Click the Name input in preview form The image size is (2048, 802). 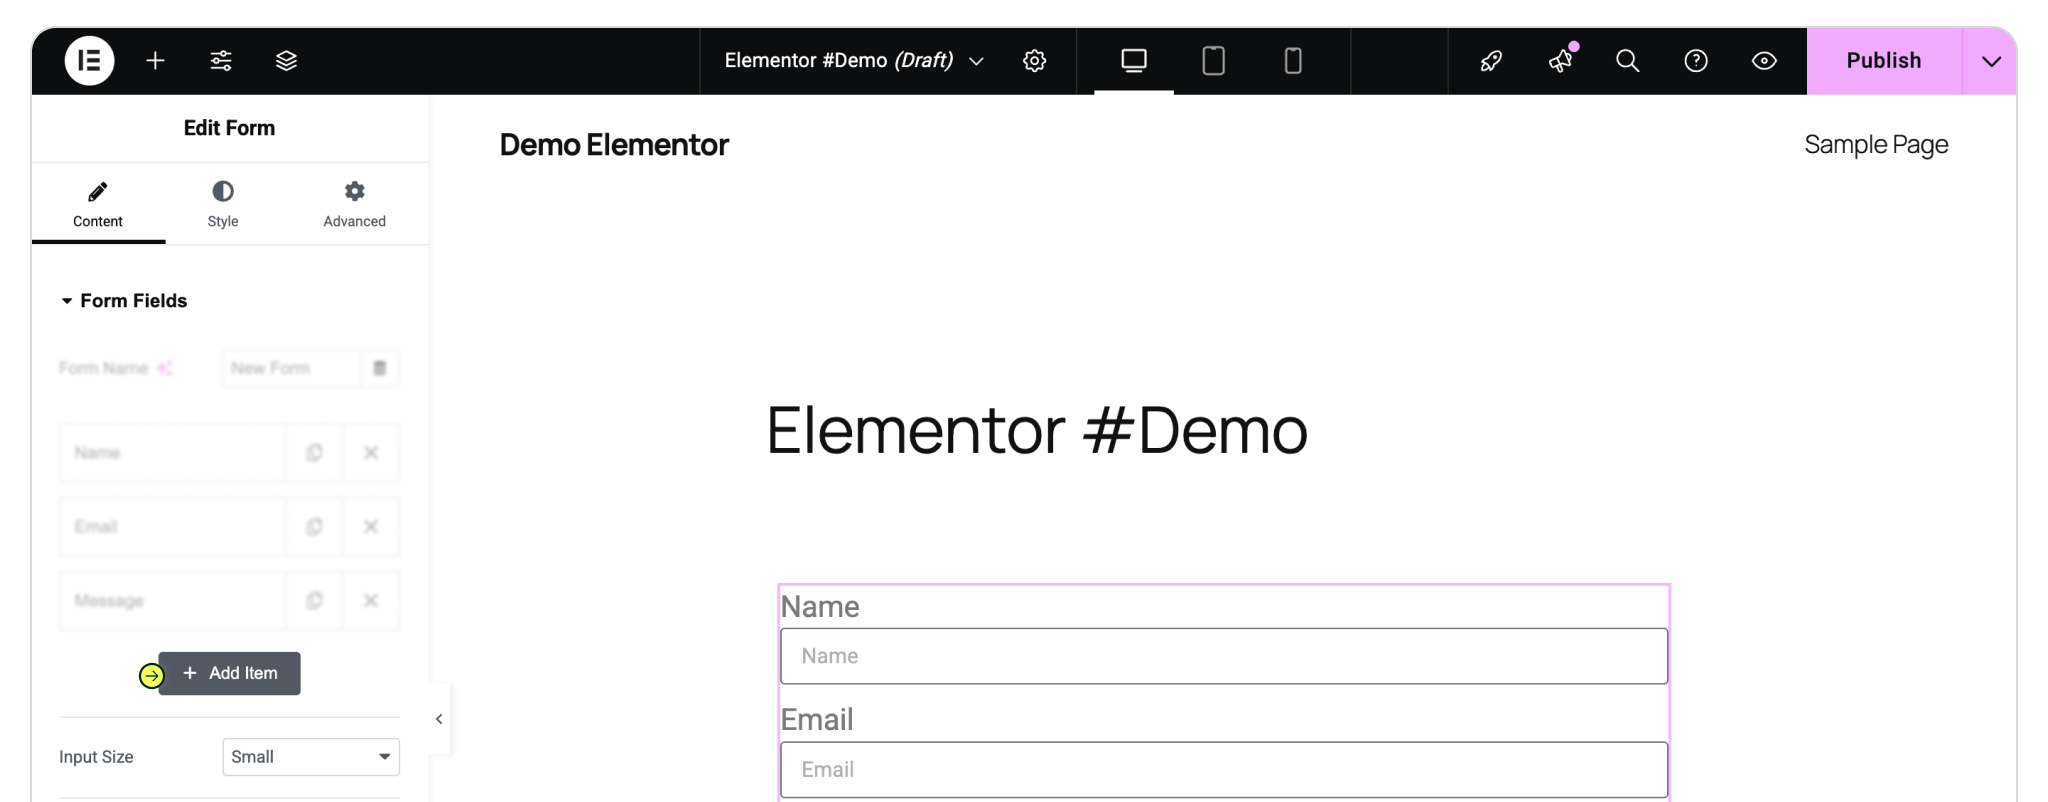[1224, 656]
